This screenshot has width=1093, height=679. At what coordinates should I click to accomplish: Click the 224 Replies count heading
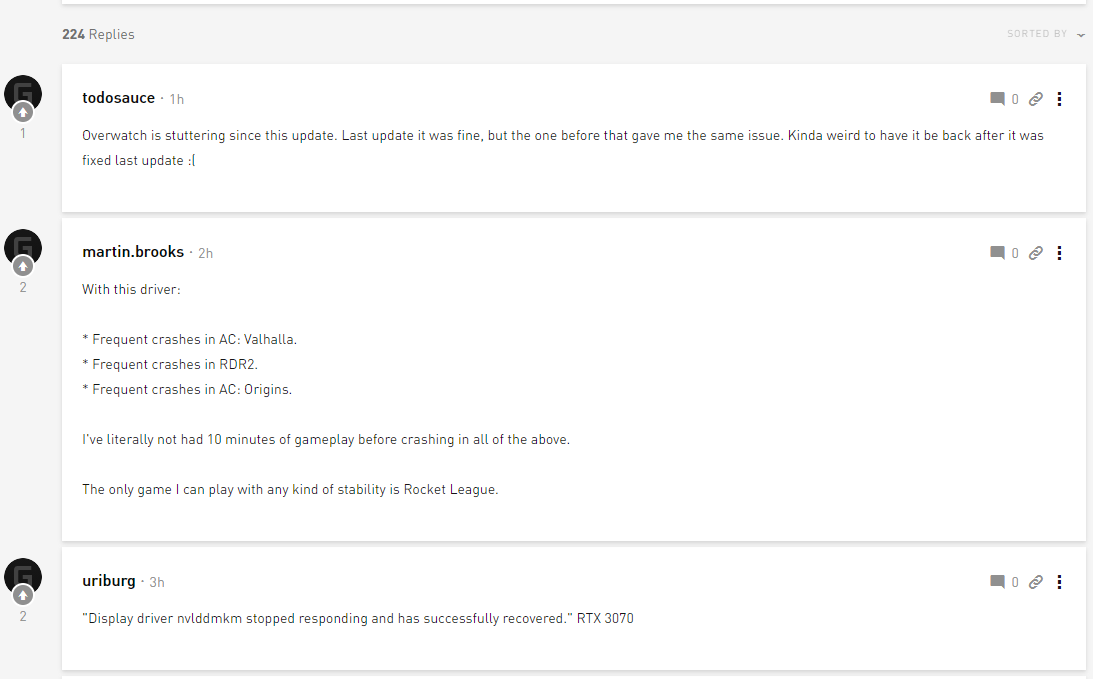point(98,34)
